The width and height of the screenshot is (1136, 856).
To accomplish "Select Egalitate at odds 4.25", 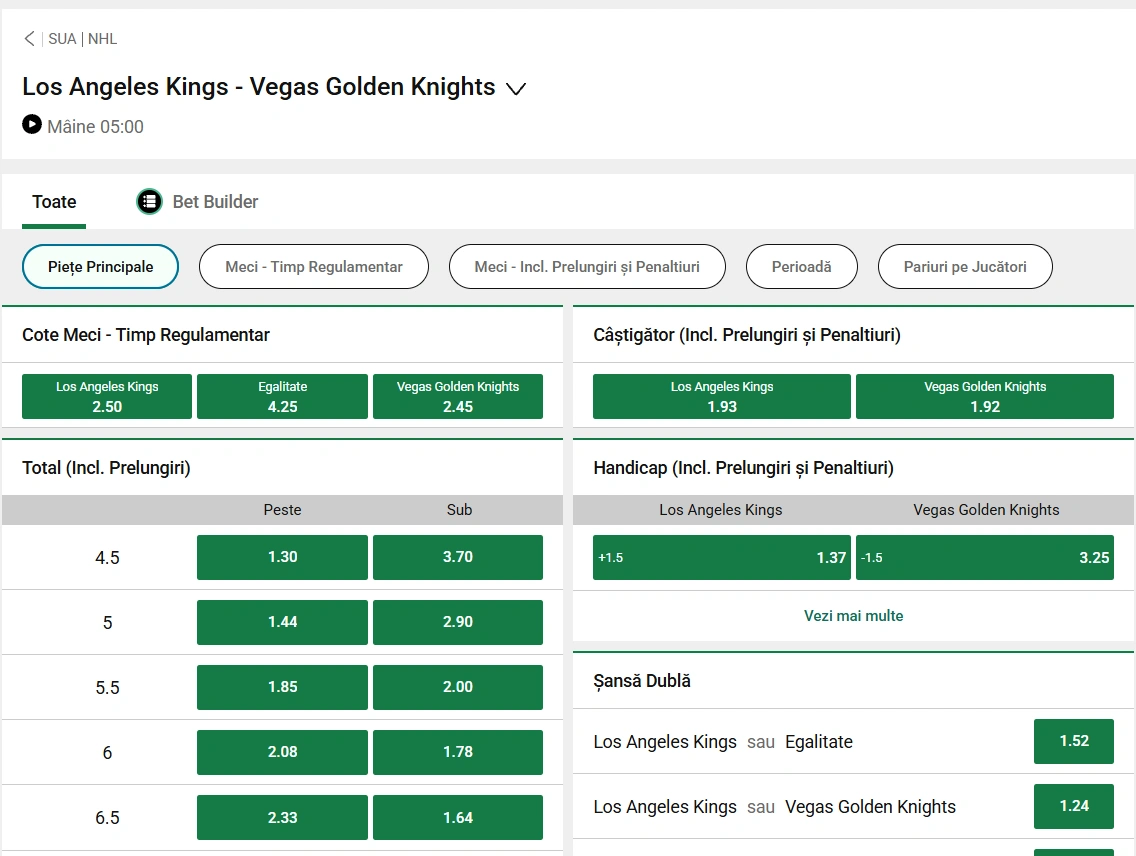I will tap(282, 396).
